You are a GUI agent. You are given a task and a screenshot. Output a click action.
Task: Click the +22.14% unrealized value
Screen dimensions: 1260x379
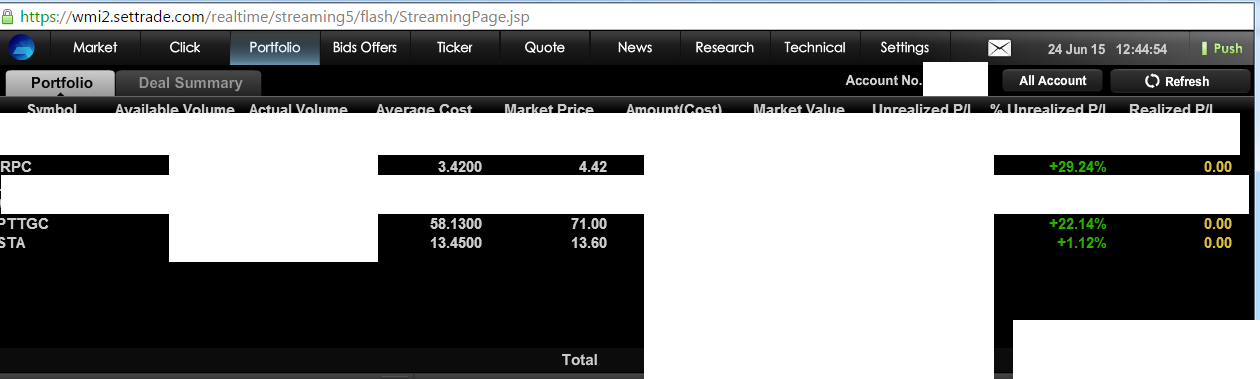tap(1077, 224)
